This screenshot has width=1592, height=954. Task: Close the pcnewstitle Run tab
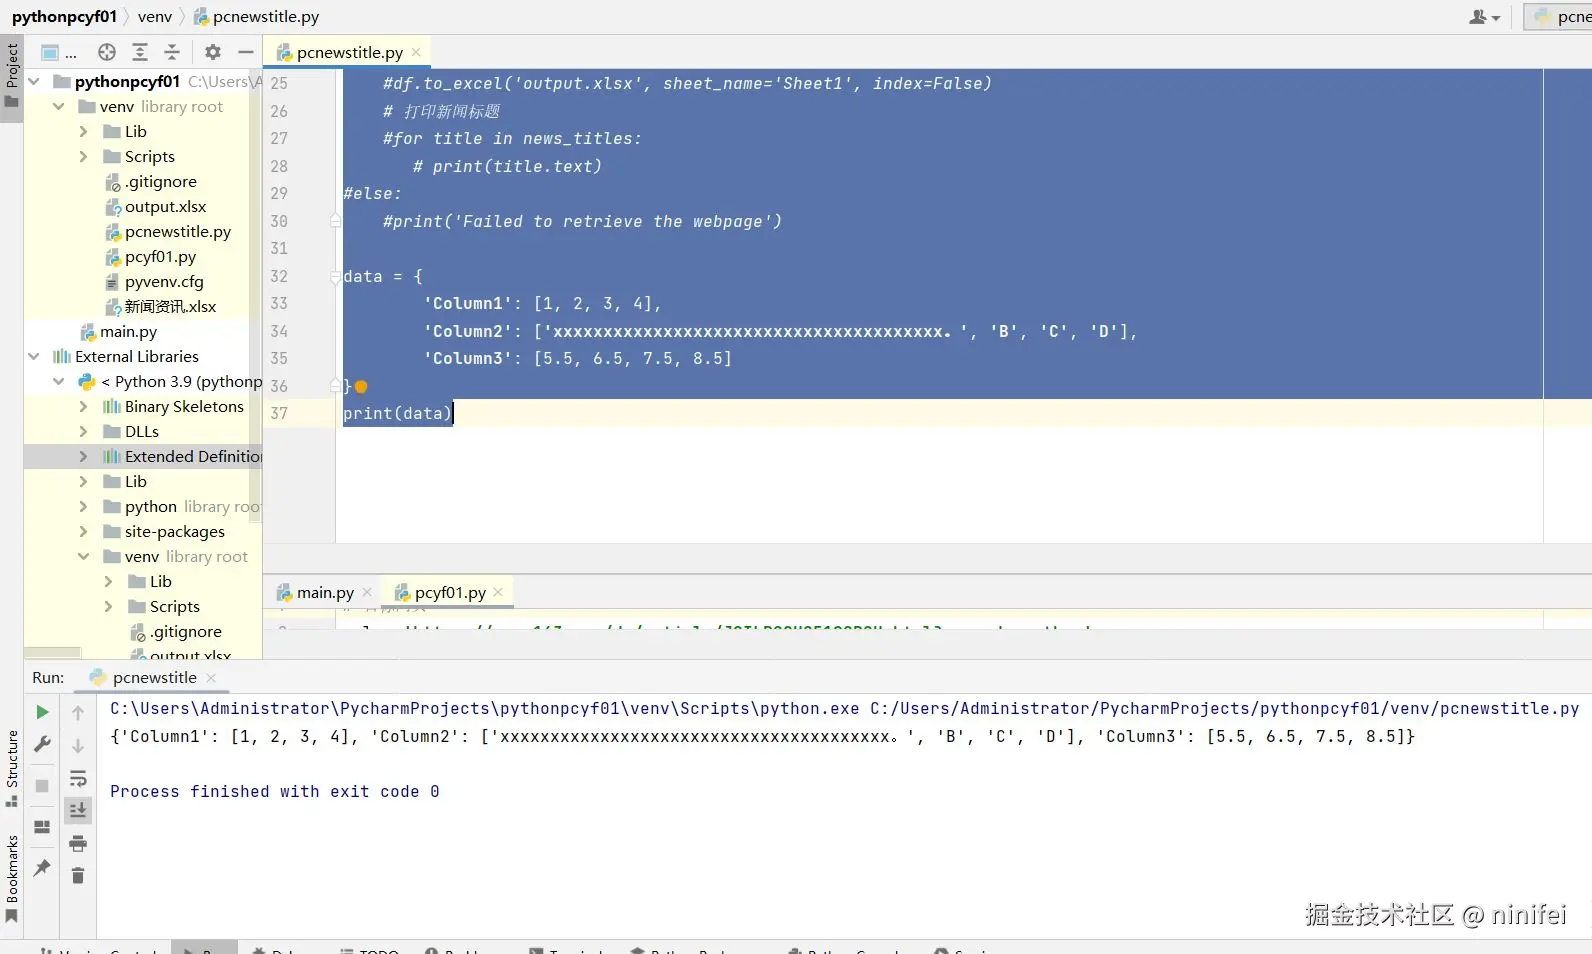(x=211, y=677)
